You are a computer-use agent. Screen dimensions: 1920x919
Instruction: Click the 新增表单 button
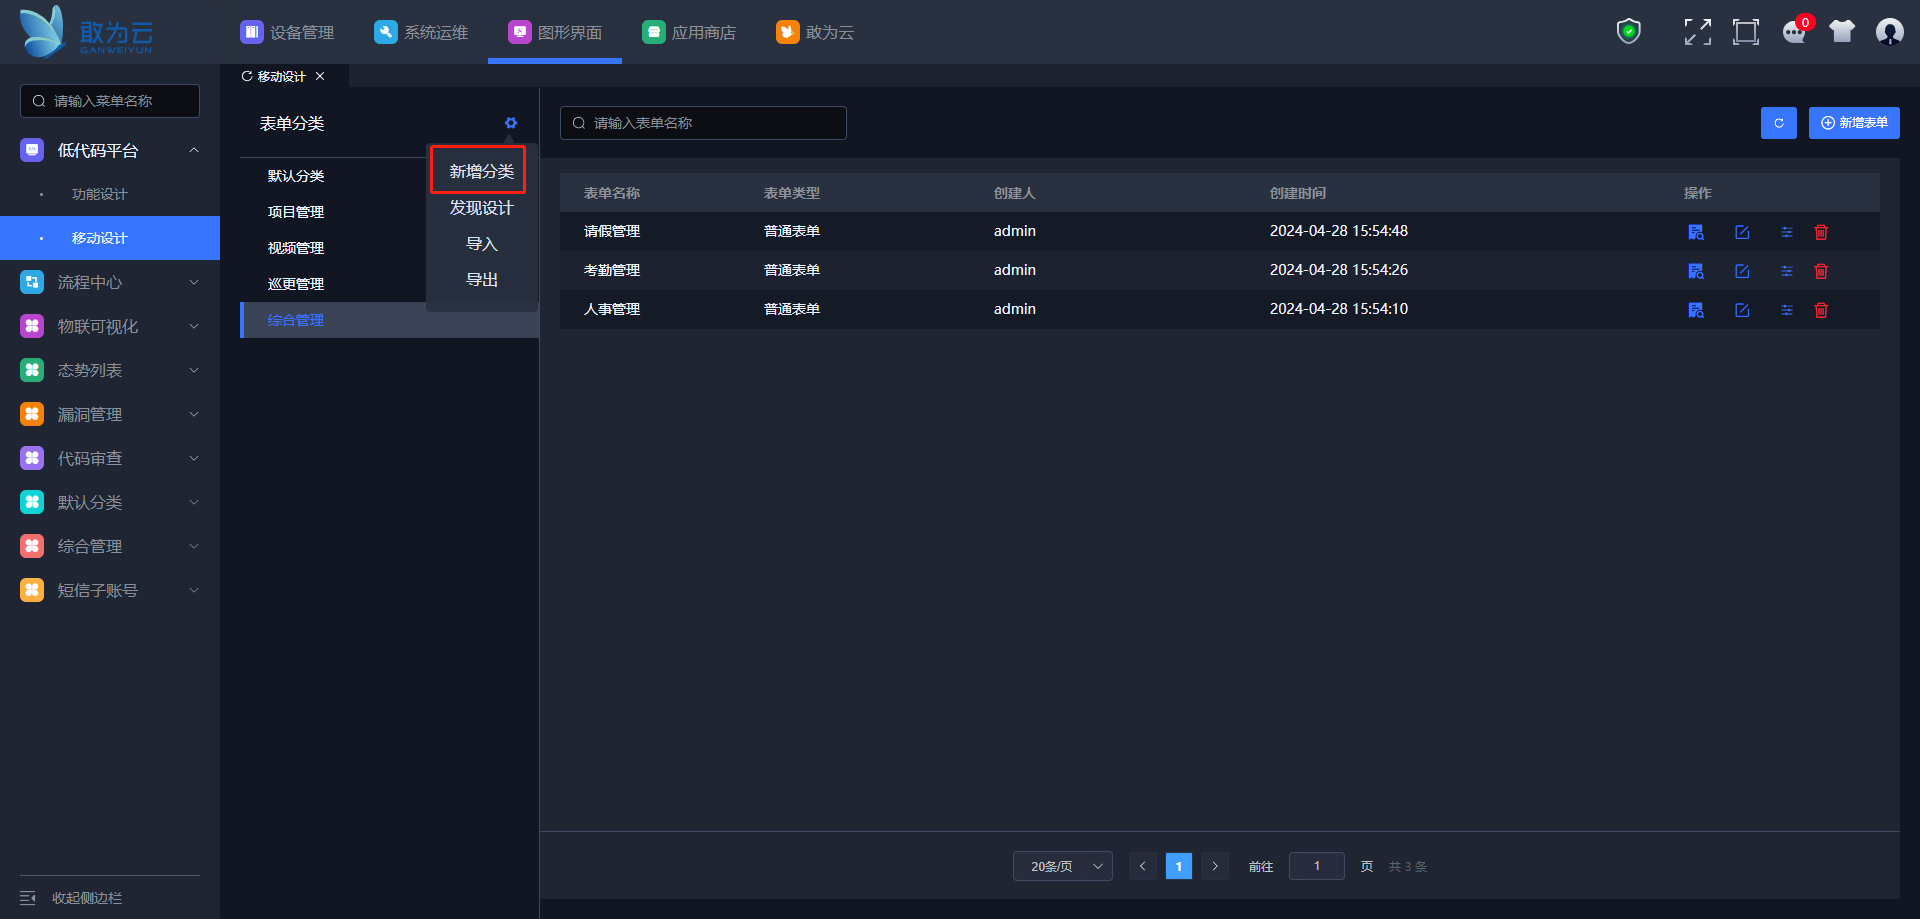coord(1853,123)
